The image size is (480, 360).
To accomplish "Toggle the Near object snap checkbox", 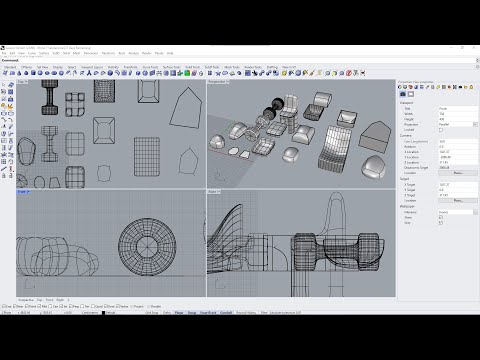I will [16, 306].
